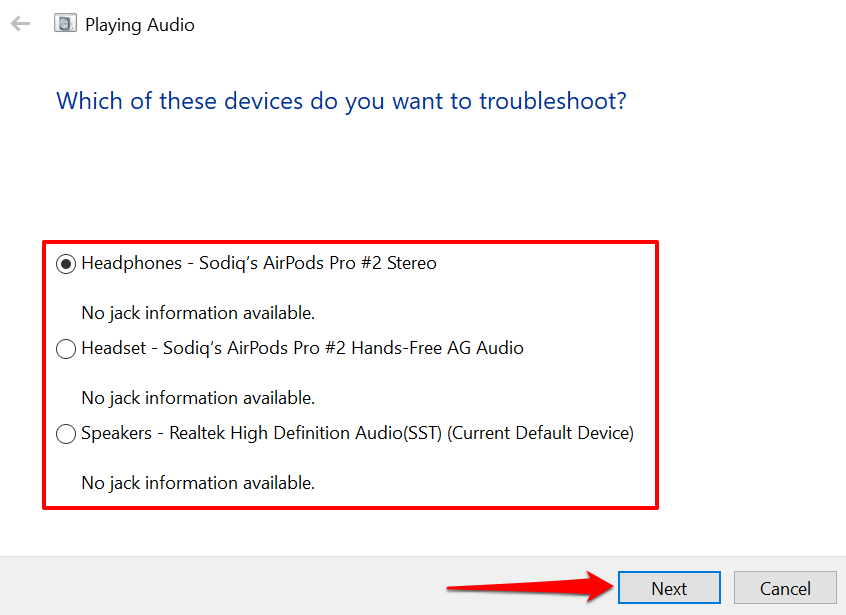846x615 pixels.
Task: Click the back arrow in the header
Action: pos(20,24)
